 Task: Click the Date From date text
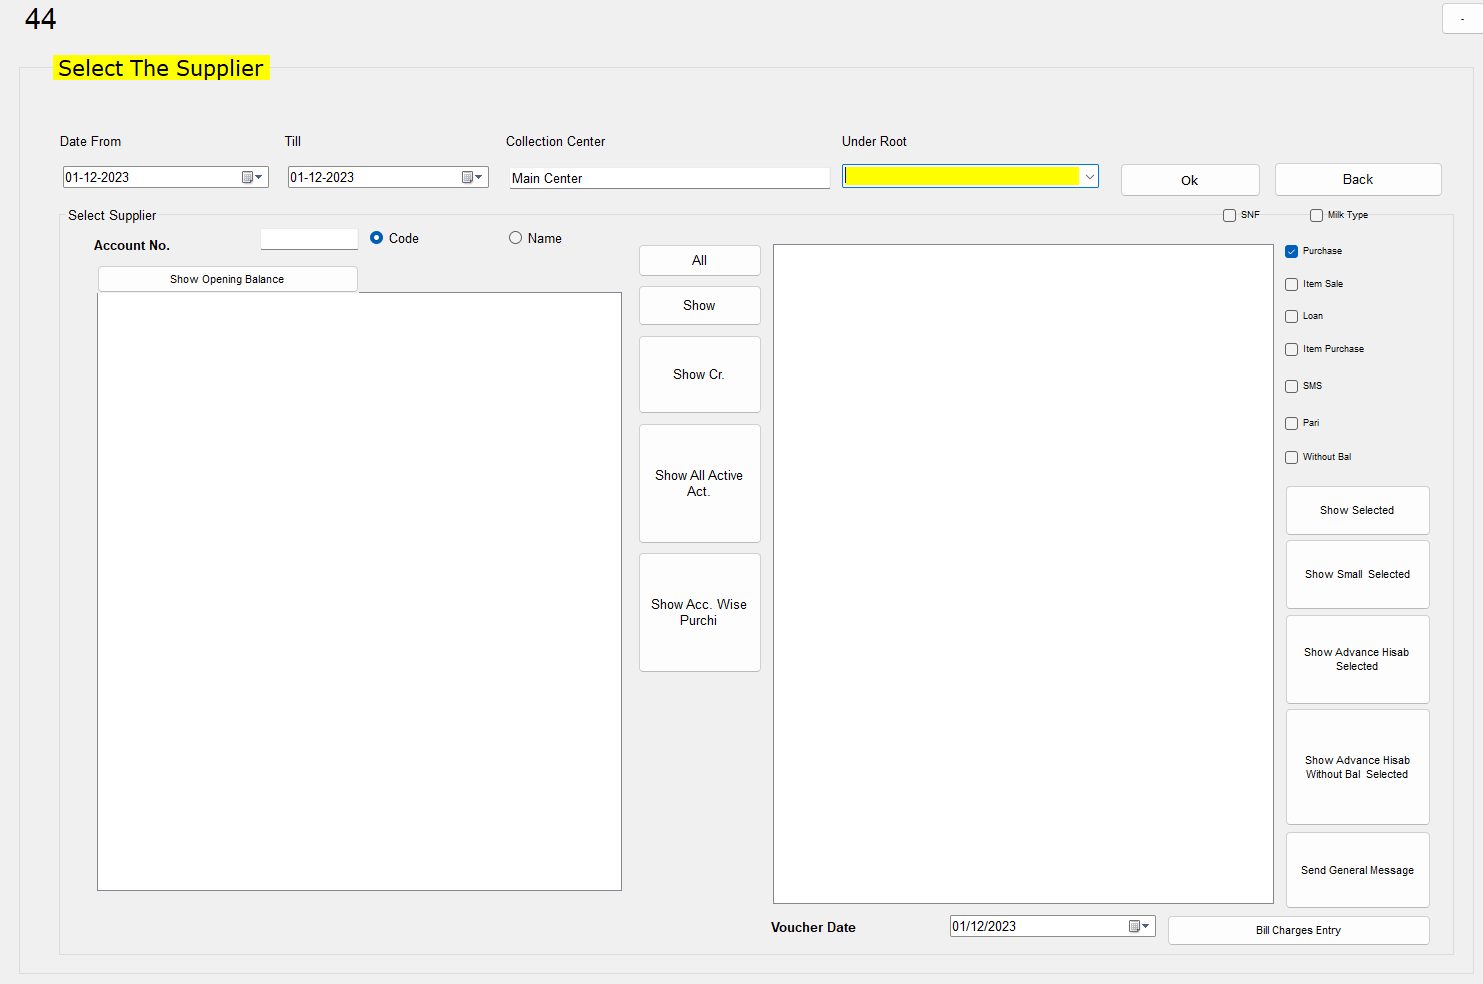pyautogui.click(x=97, y=177)
